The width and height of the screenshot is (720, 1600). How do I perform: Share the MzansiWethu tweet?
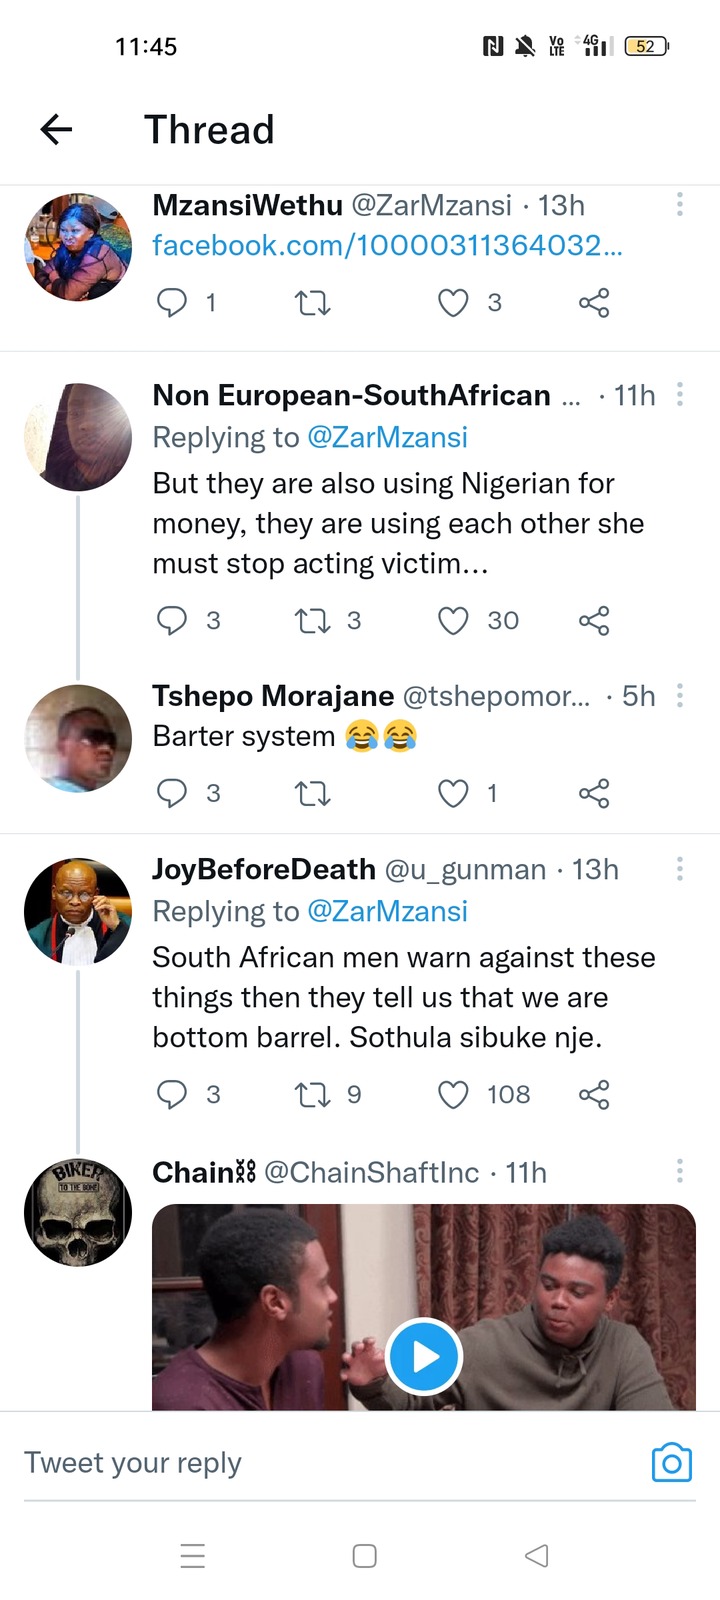594,302
